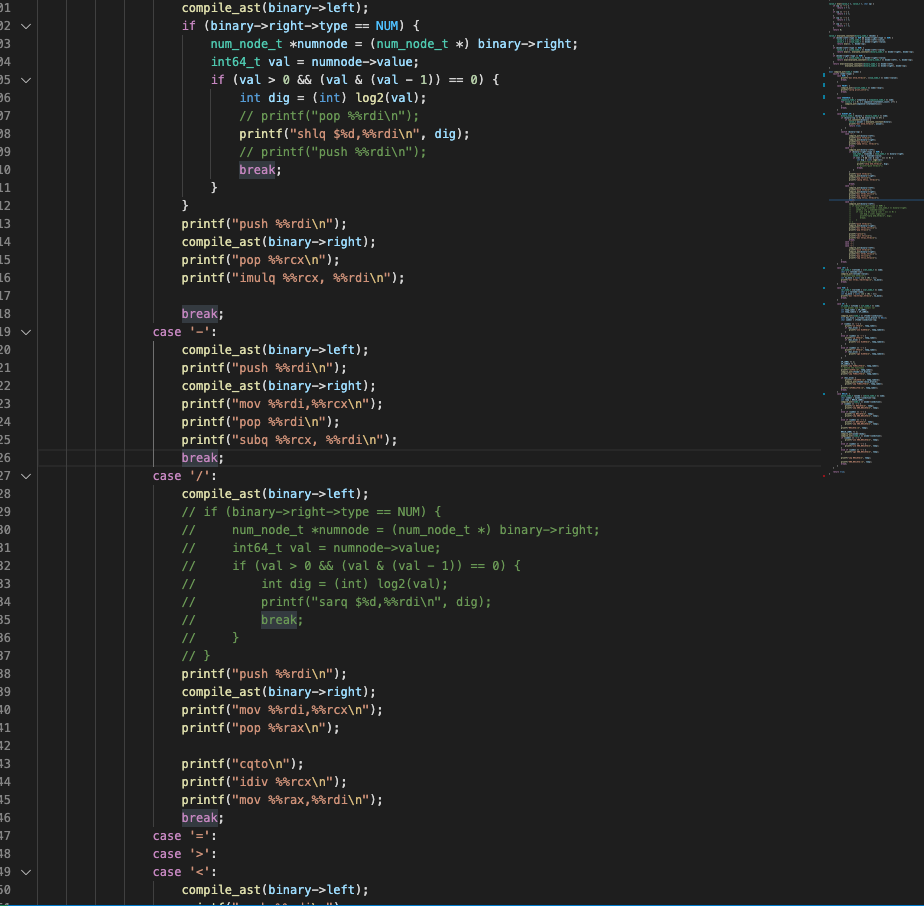The height and width of the screenshot is (906, 924).
Task: Click the printf idiv %%rcx line
Action: [x=263, y=782]
